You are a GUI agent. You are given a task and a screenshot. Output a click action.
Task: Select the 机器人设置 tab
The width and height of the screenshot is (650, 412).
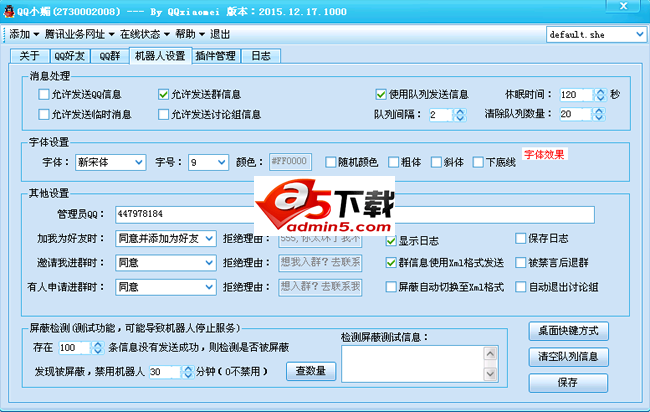(x=160, y=56)
